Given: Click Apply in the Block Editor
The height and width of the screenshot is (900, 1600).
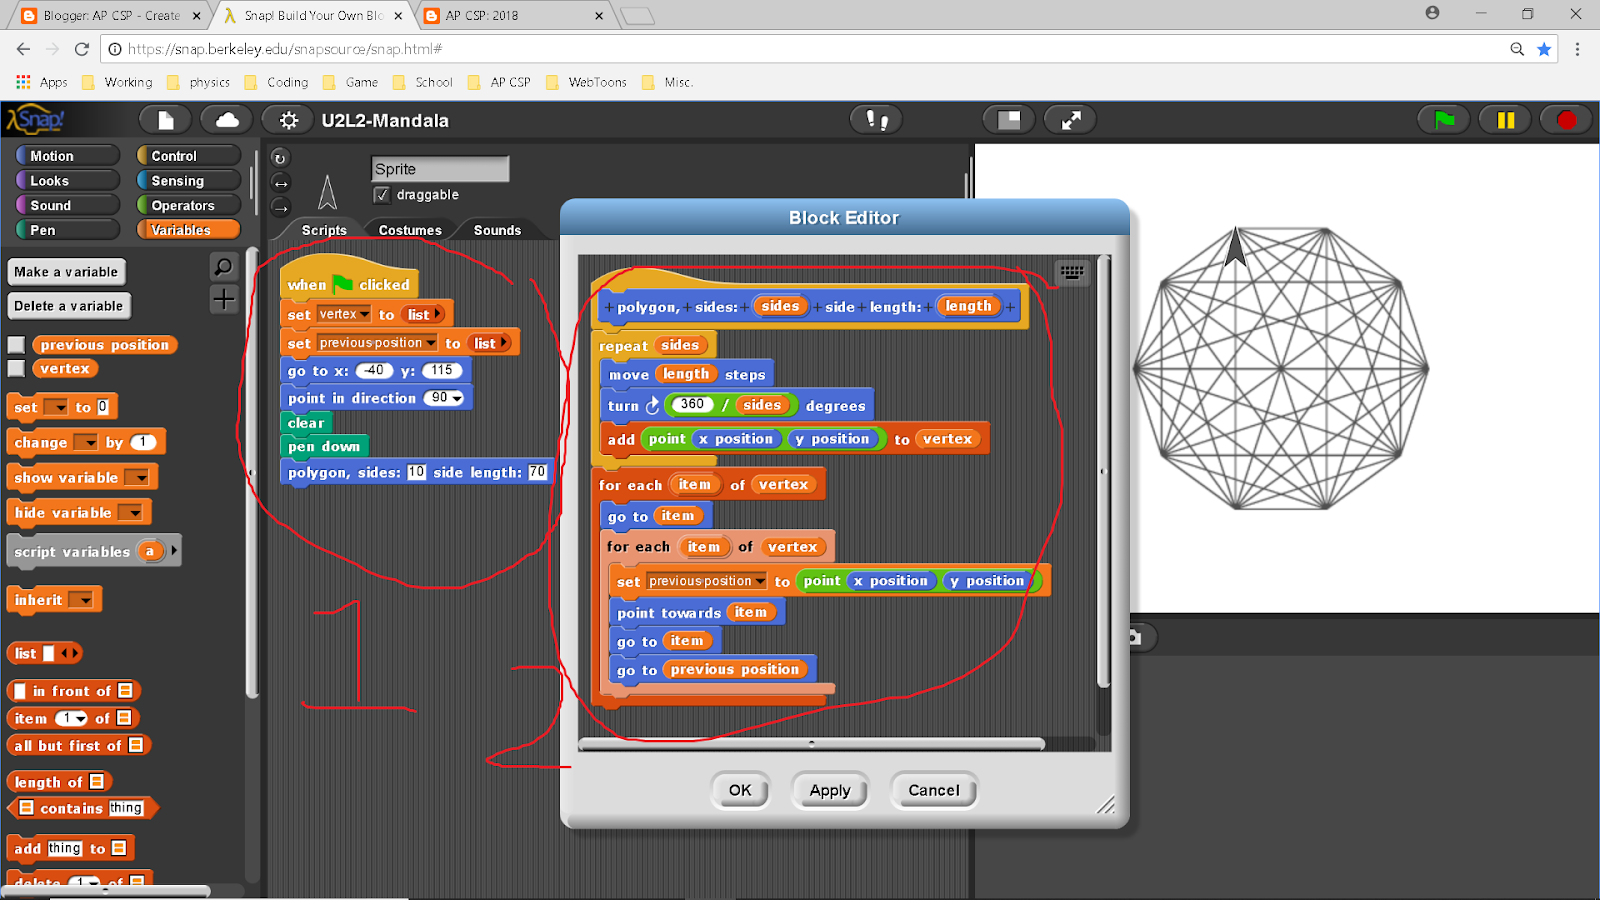Looking at the screenshot, I should click(x=829, y=790).
